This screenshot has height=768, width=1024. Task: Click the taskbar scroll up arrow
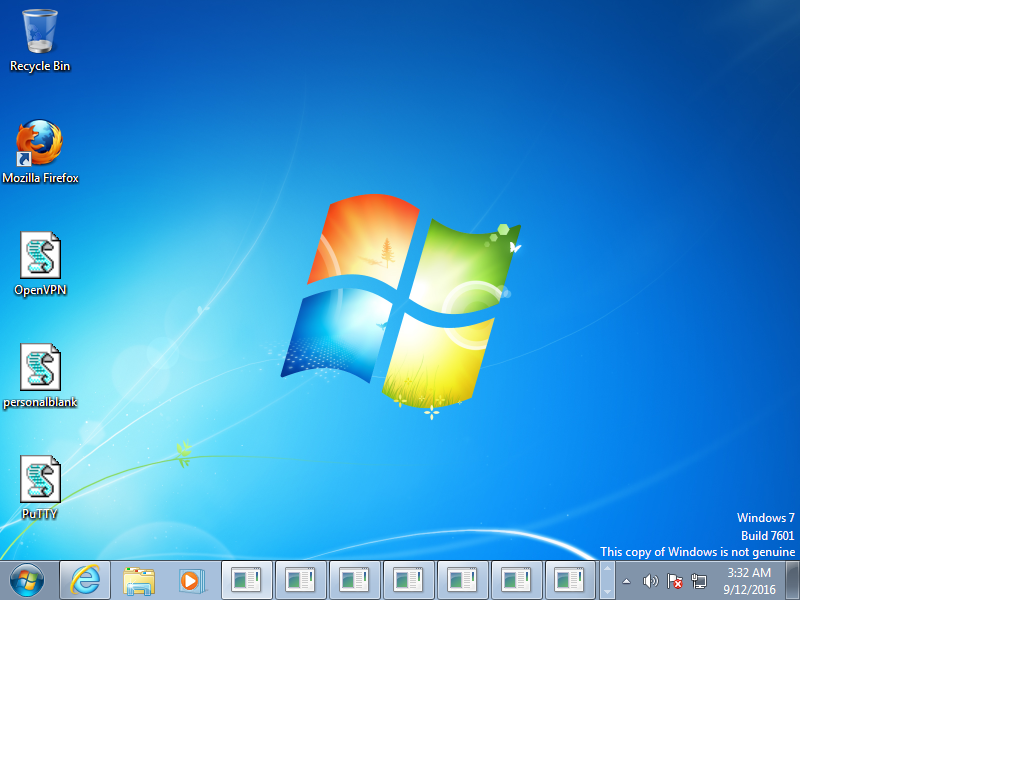(607, 570)
